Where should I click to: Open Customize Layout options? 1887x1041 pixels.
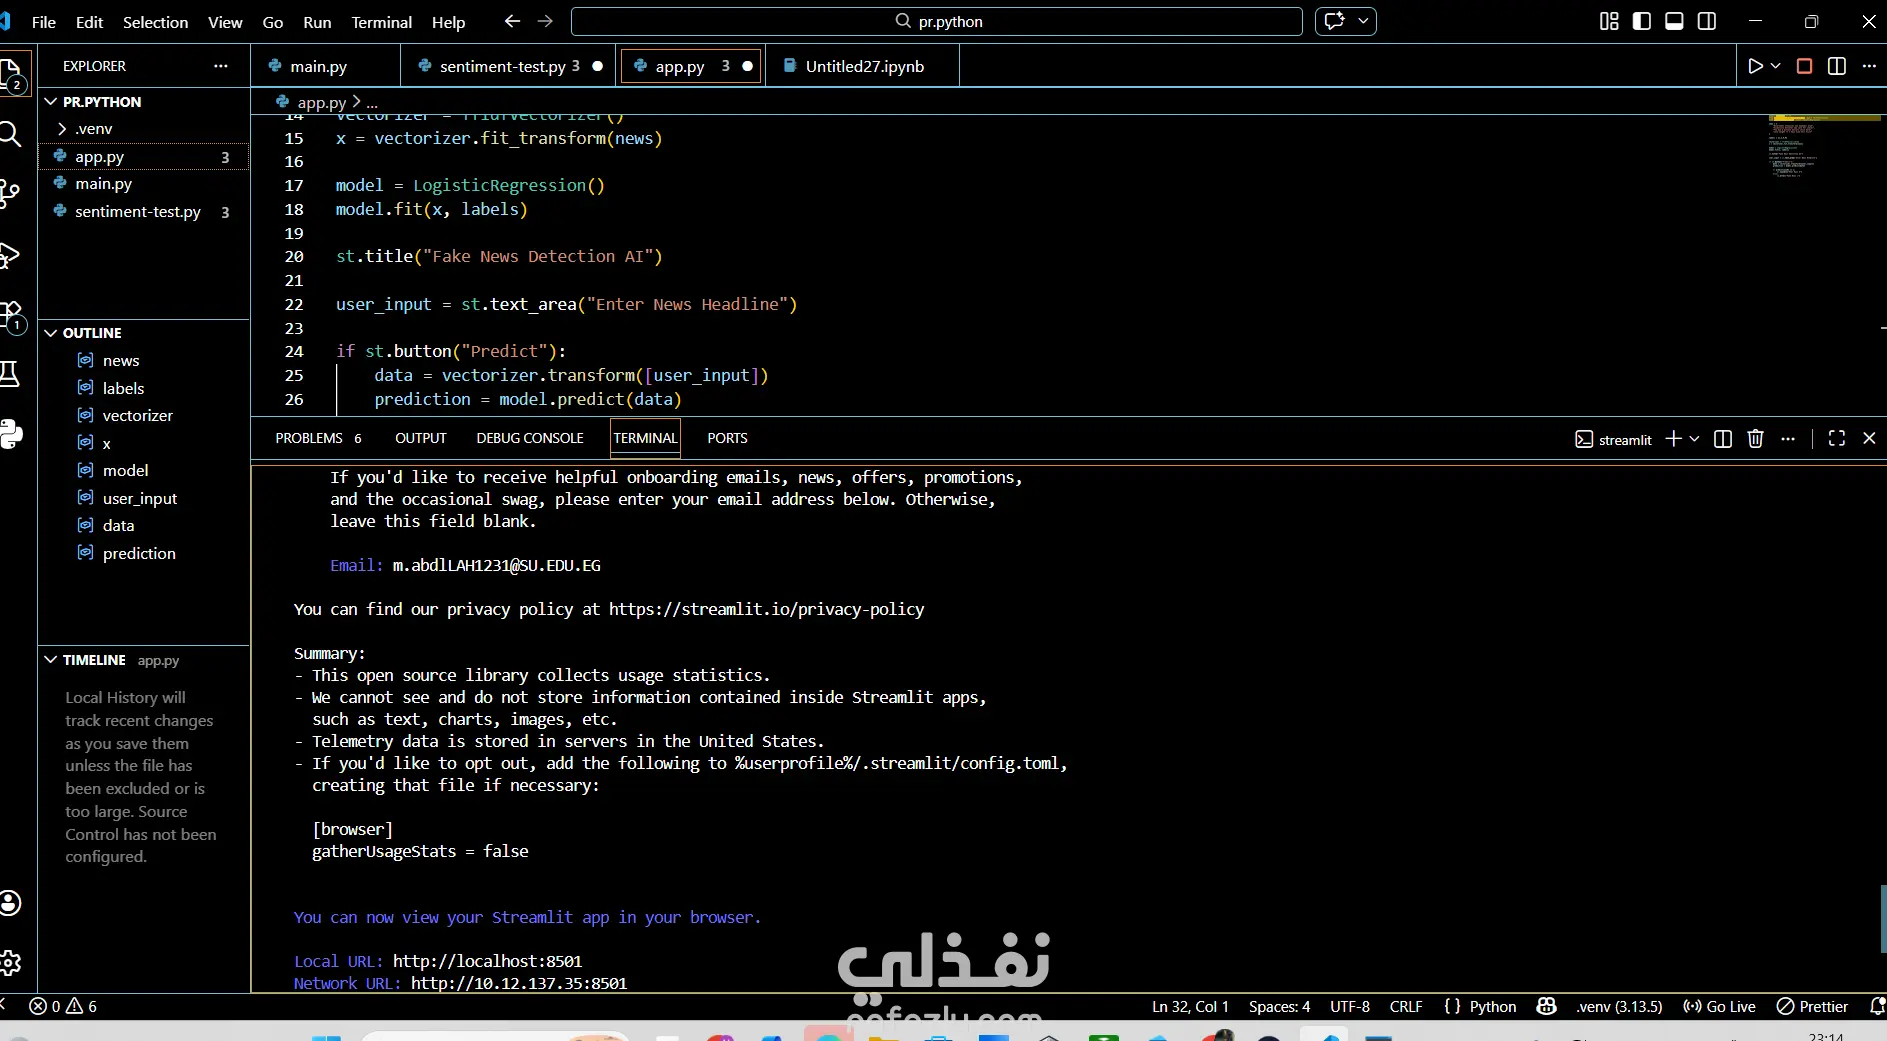(1609, 21)
